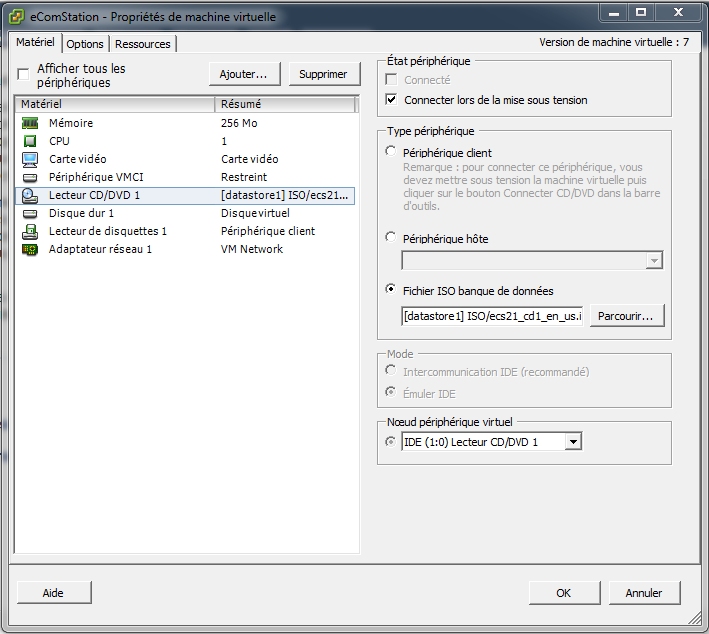
Task: Enable Afficher tous les périphériques checkbox
Action: [x=23, y=74]
